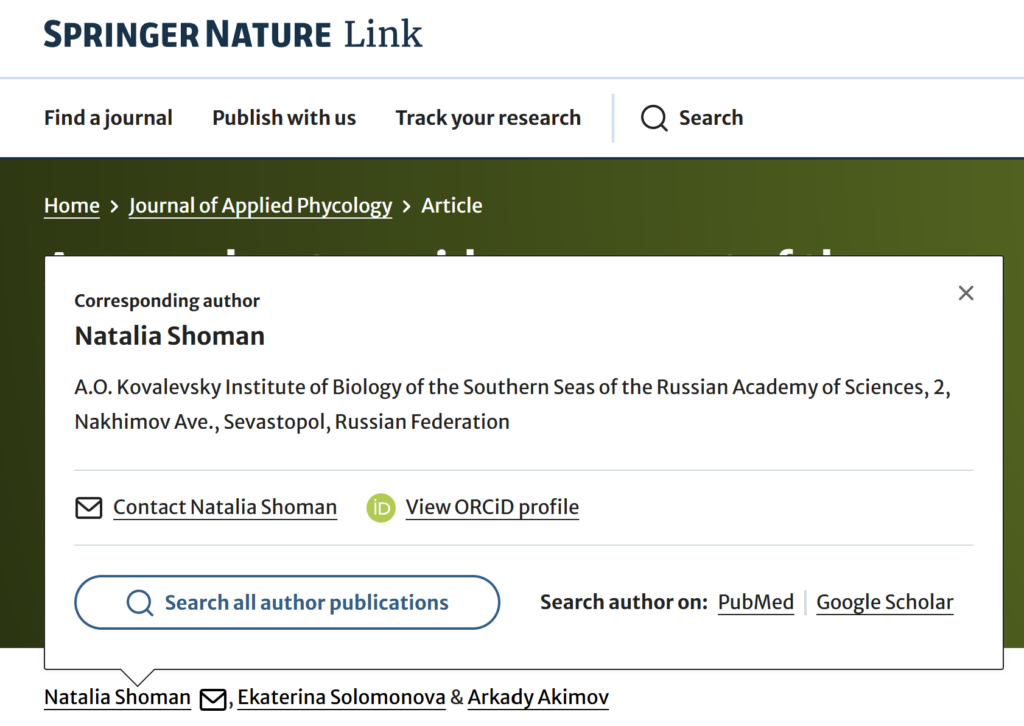1024x726 pixels.
Task: Go to Home breadcrumb link
Action: click(72, 206)
